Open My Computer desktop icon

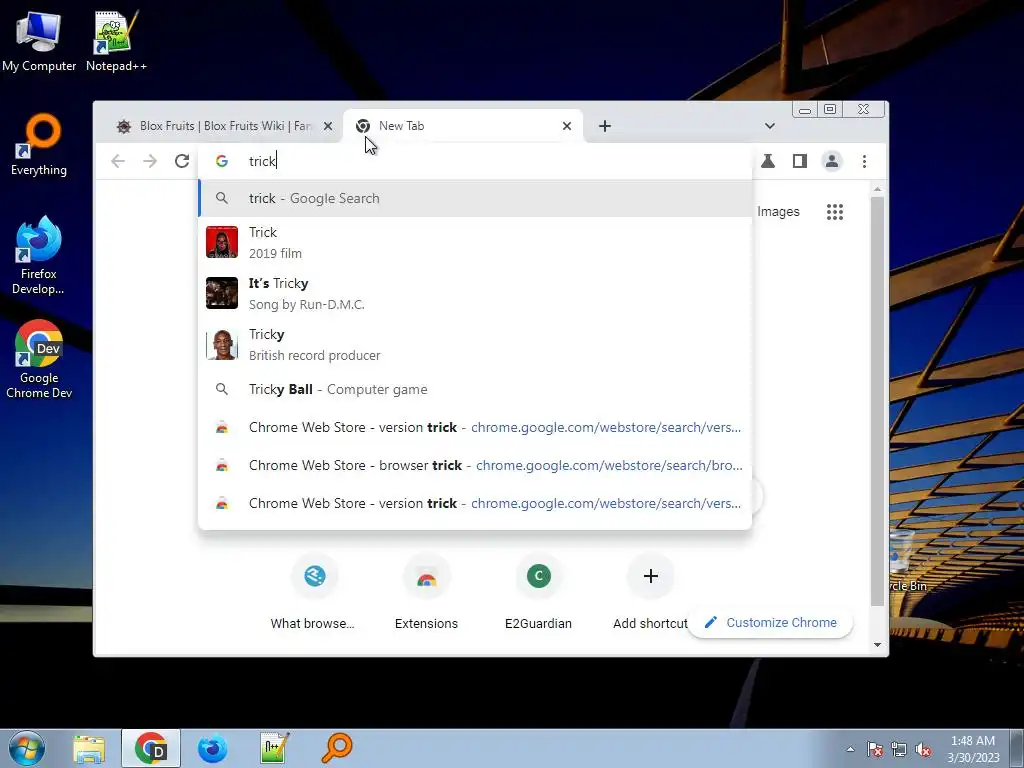[39, 41]
